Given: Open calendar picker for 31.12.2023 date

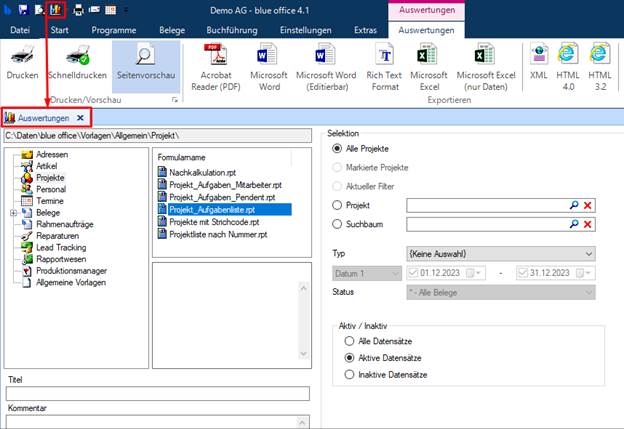Looking at the screenshot, I should 583,273.
